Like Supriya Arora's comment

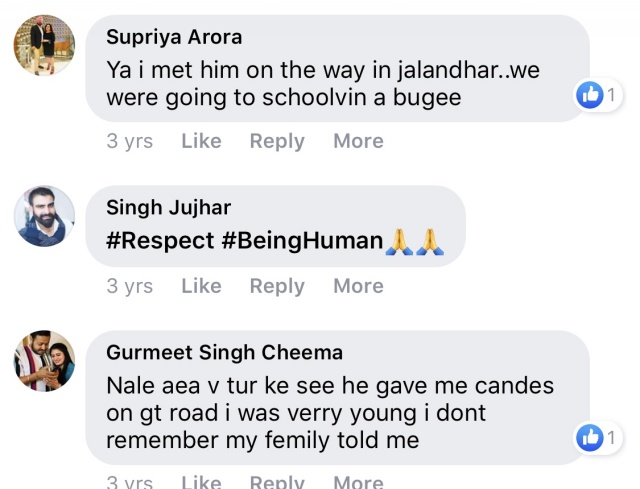(202, 141)
